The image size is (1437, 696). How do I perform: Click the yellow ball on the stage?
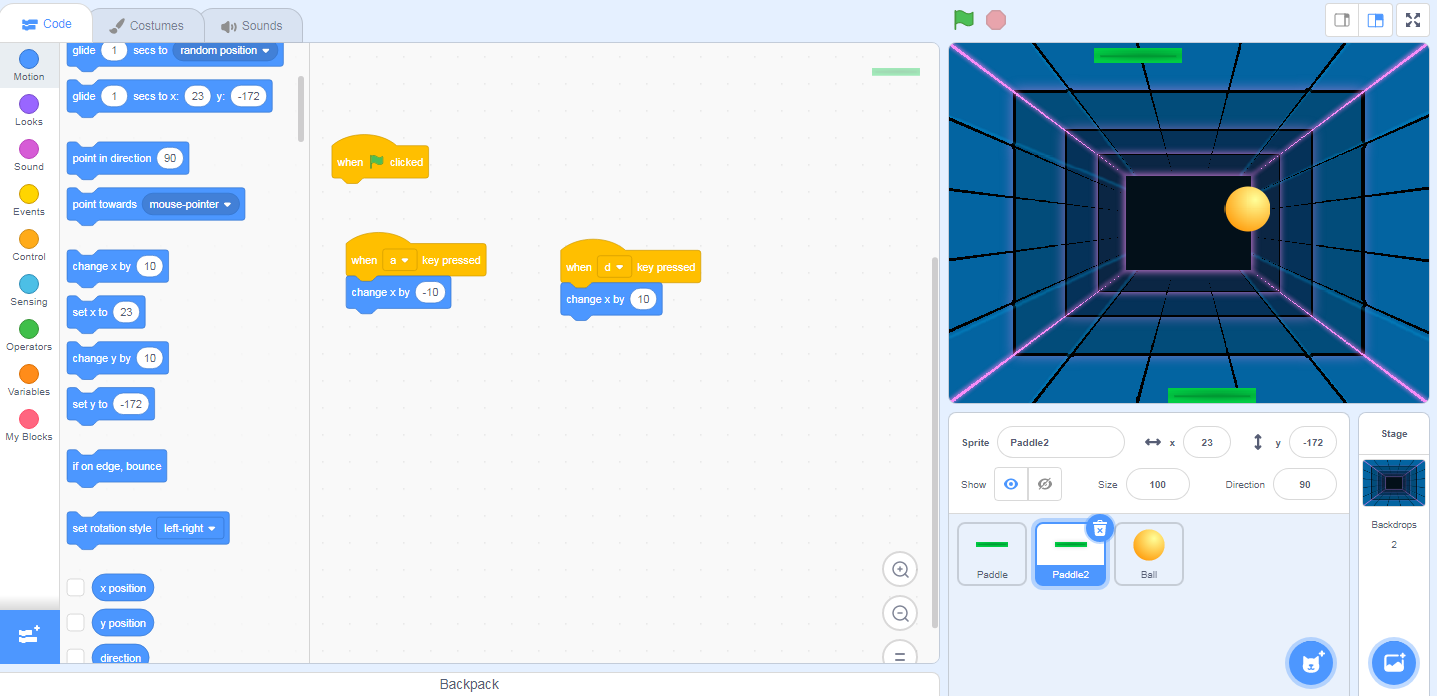pyautogui.click(x=1247, y=208)
